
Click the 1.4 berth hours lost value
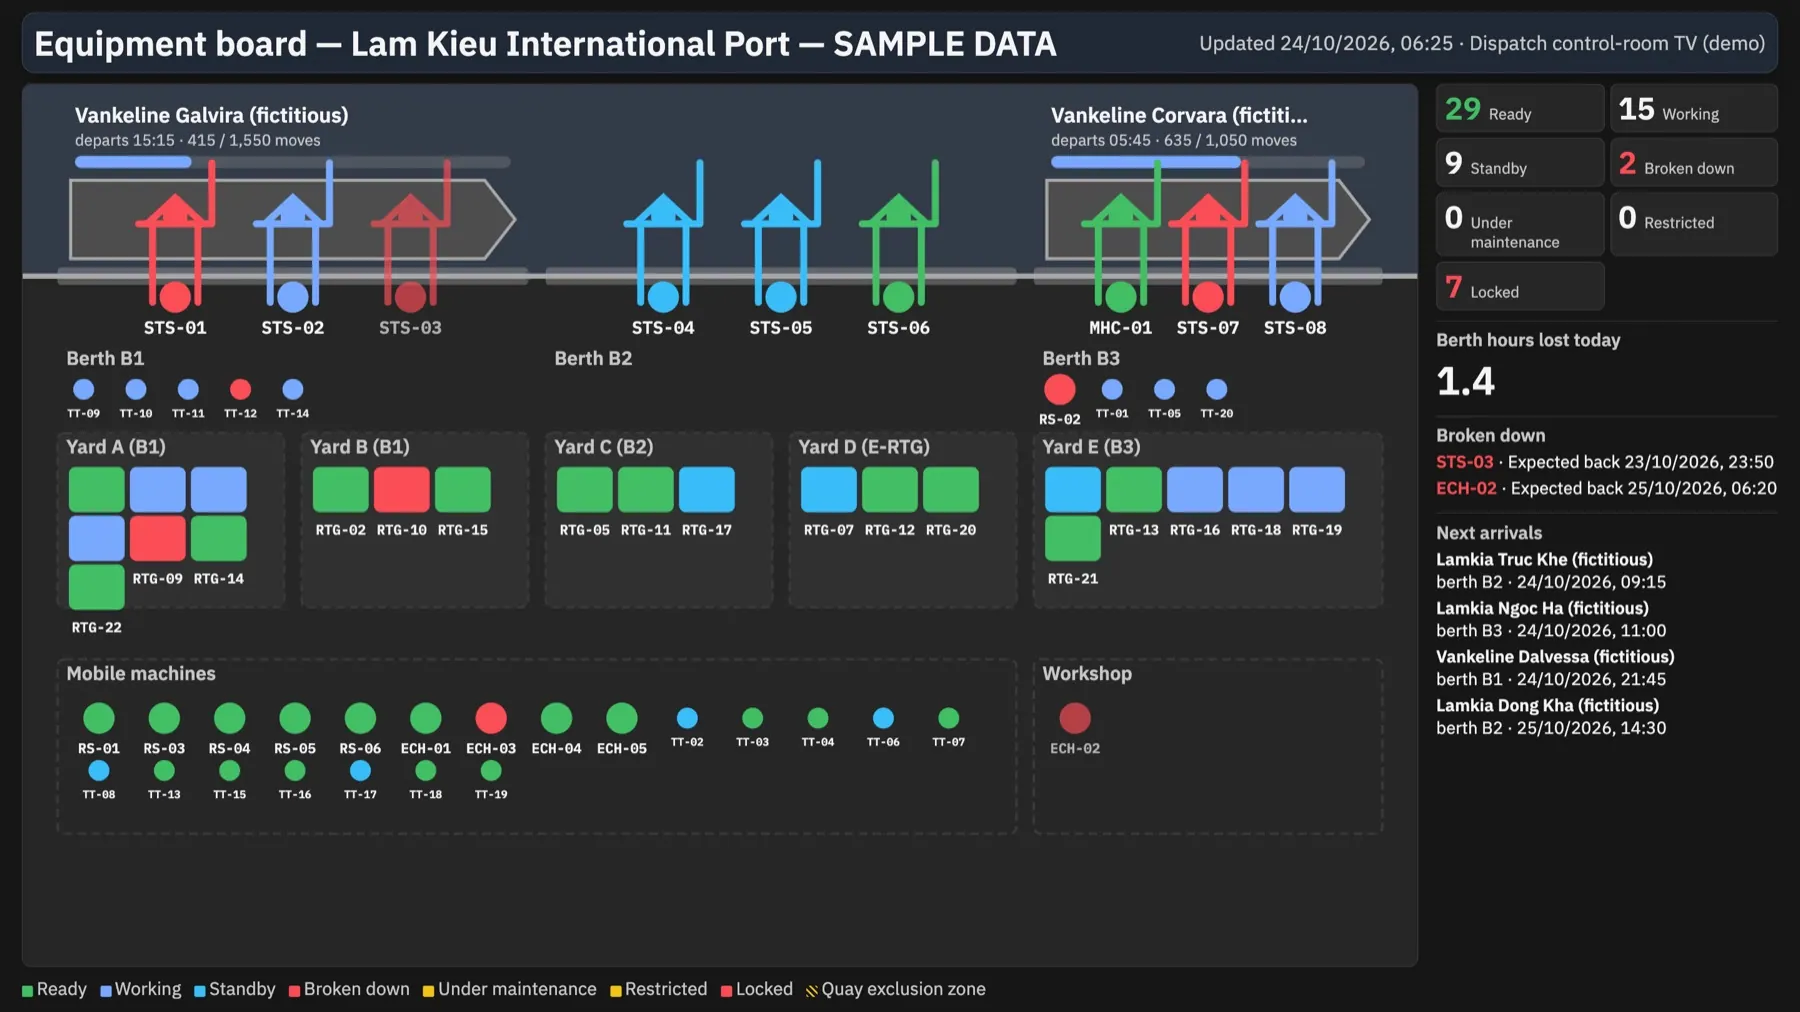(x=1466, y=381)
